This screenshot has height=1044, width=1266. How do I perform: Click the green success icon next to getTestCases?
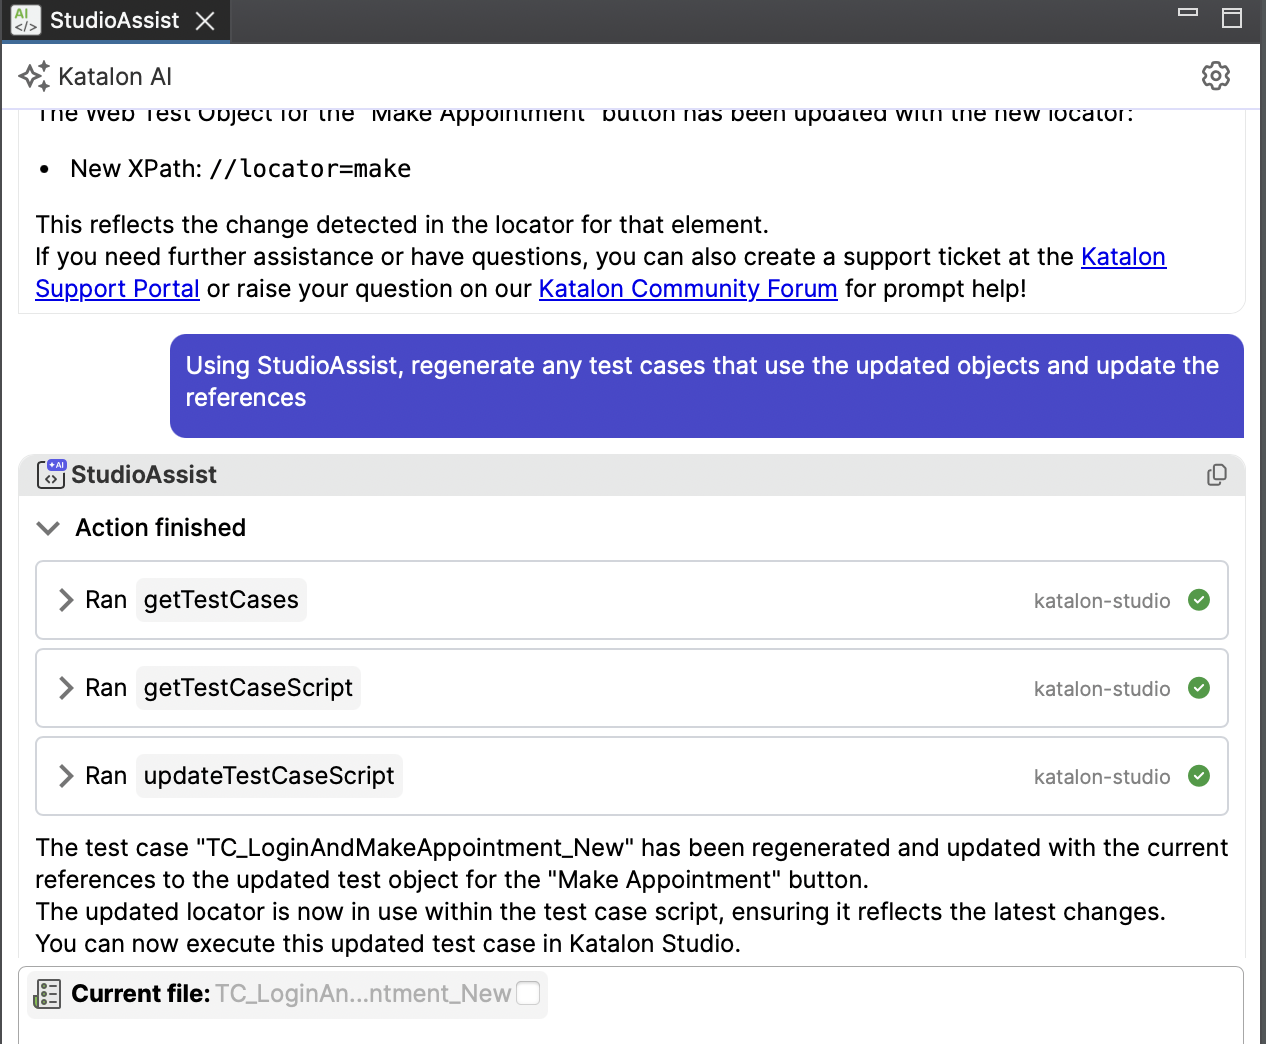coord(1198,600)
